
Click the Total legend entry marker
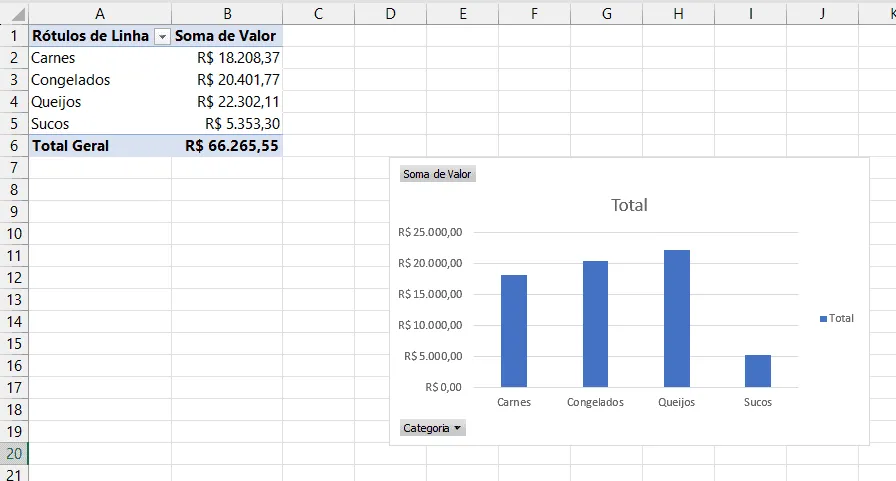823,319
